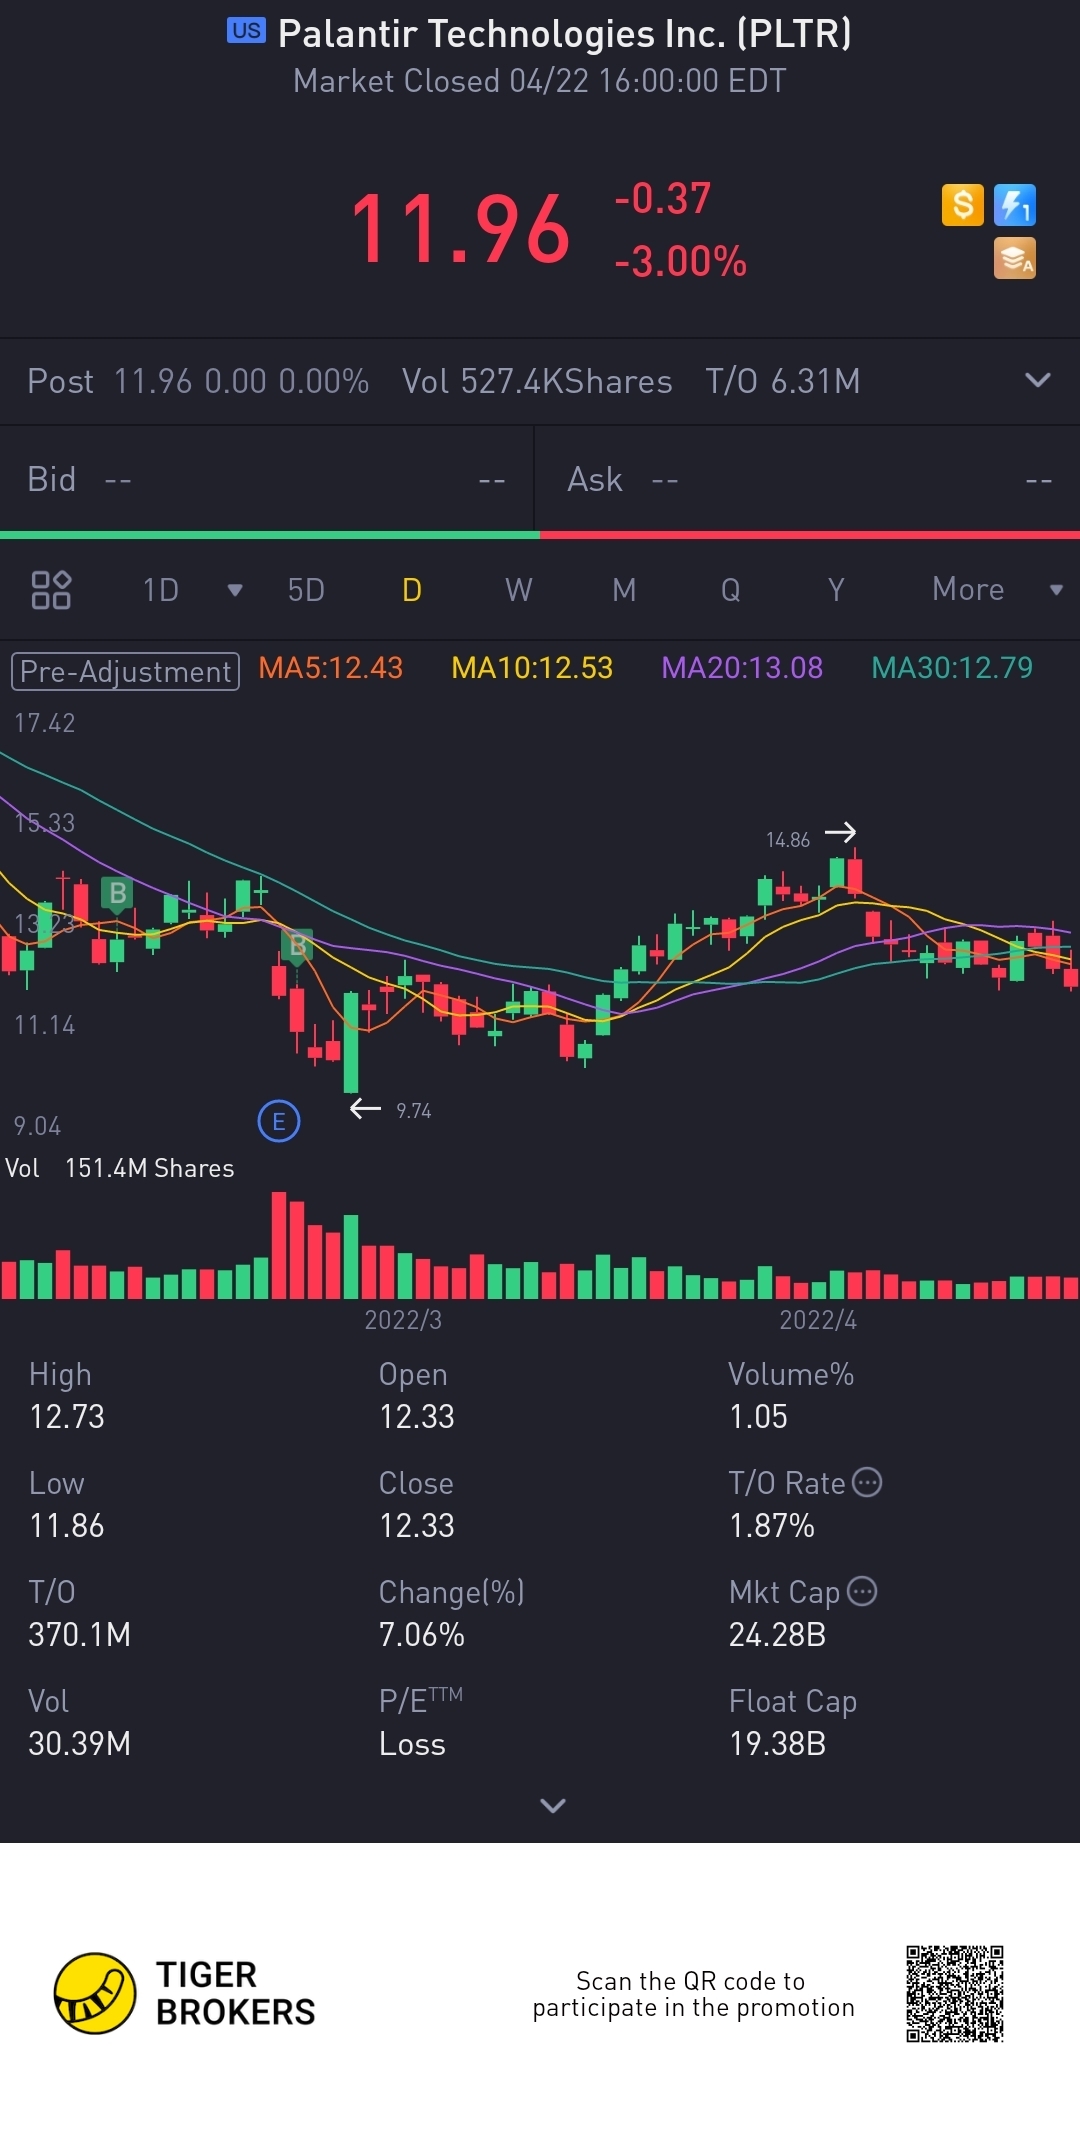This screenshot has width=1080, height=2145.
Task: Switch to W weekly chart
Action: (518, 590)
